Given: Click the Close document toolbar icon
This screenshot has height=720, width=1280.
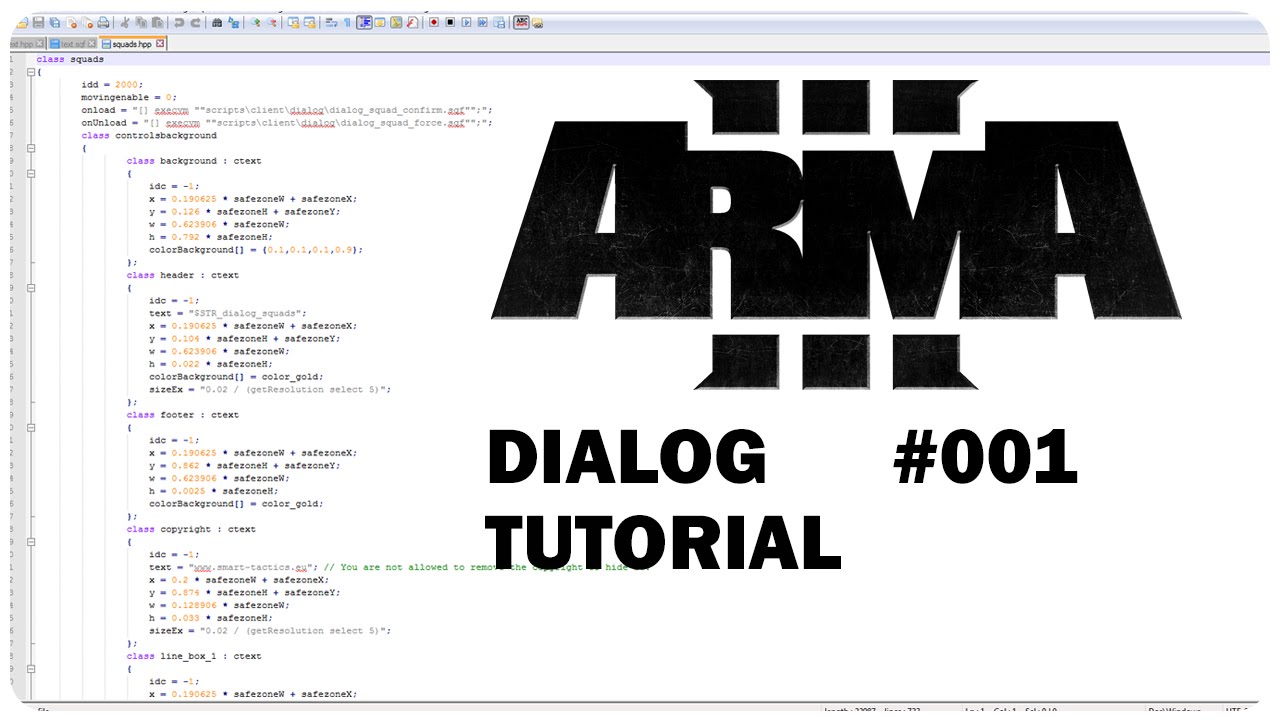Looking at the screenshot, I should [x=71, y=22].
